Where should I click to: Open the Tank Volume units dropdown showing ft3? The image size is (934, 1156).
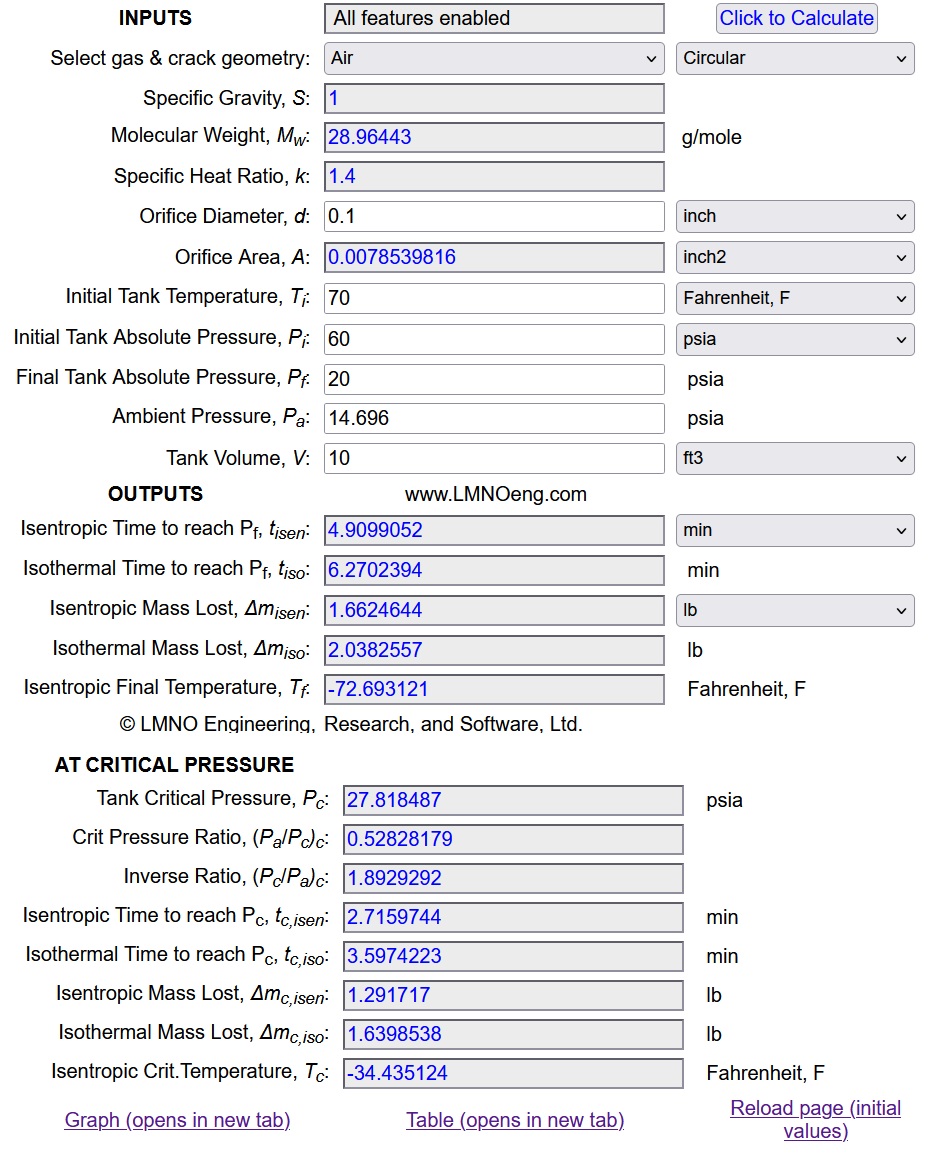794,458
